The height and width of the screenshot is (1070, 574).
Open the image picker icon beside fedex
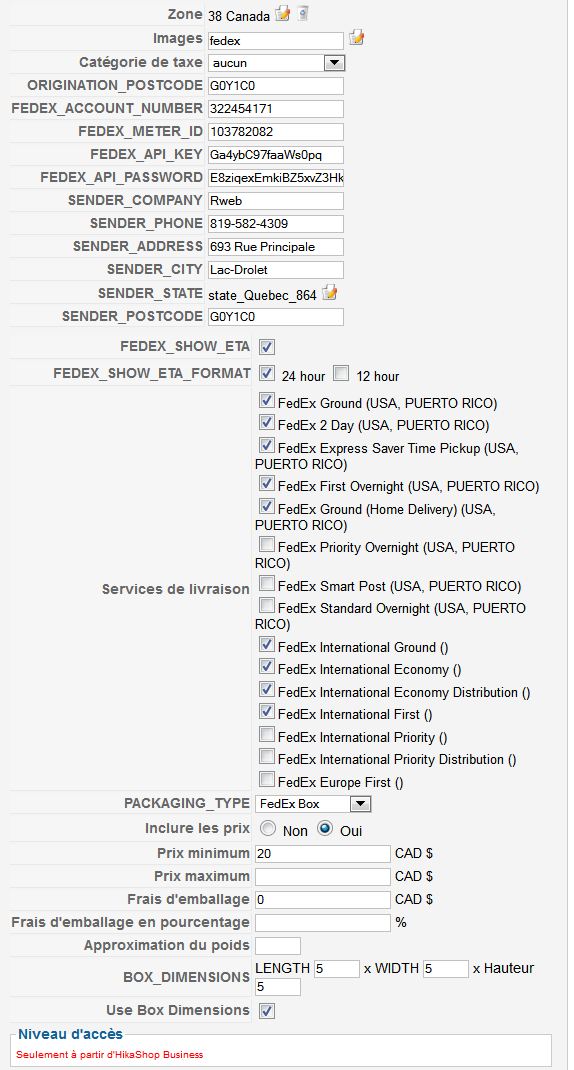pos(356,38)
